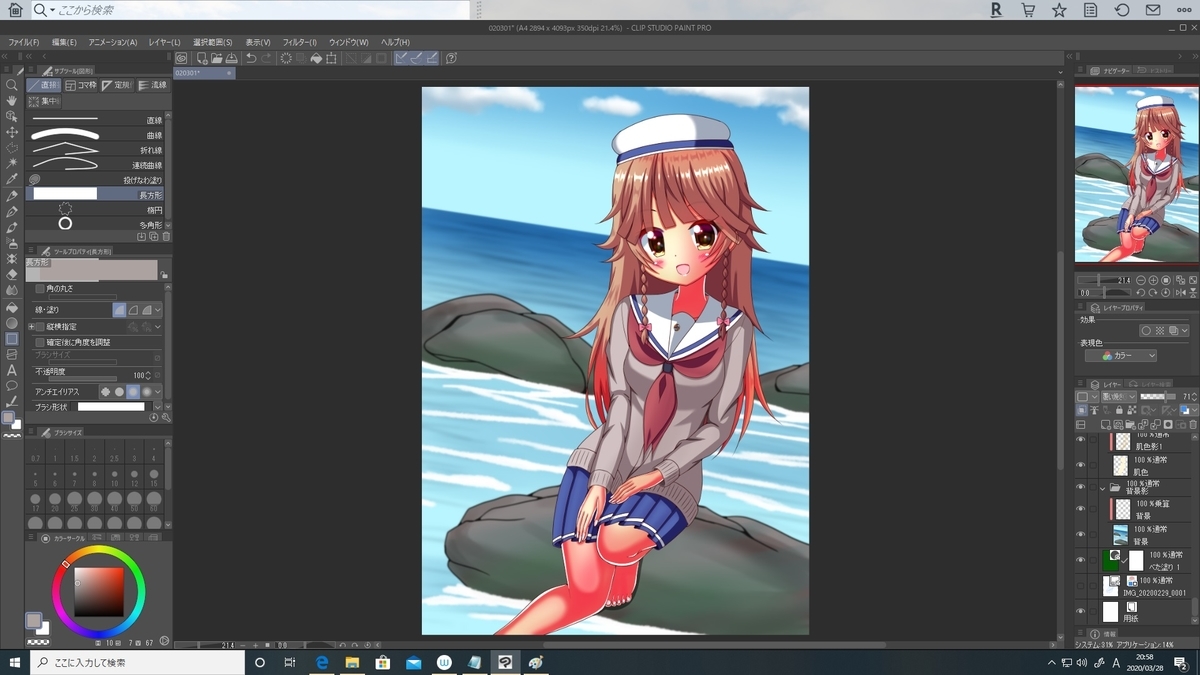This screenshot has height=675, width=1200.
Task: Open the 編集(E) menu
Action: (64, 42)
